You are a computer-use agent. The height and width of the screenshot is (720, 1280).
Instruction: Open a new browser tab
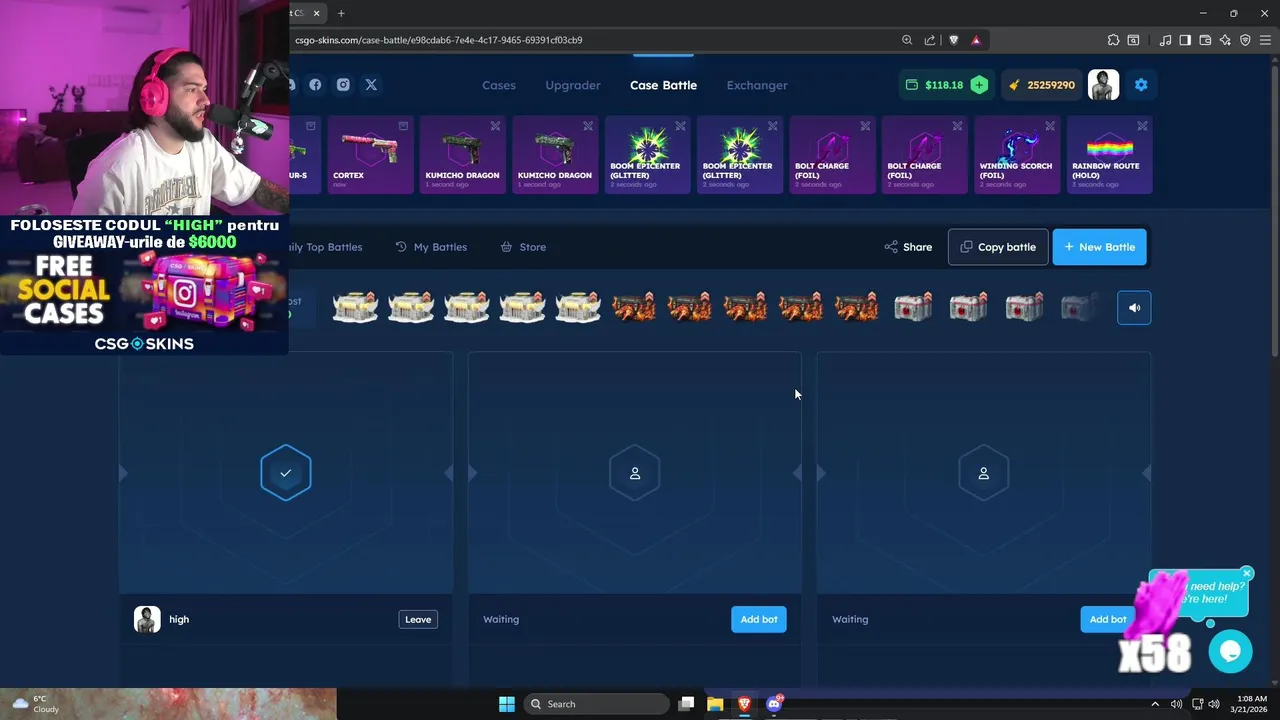point(341,13)
